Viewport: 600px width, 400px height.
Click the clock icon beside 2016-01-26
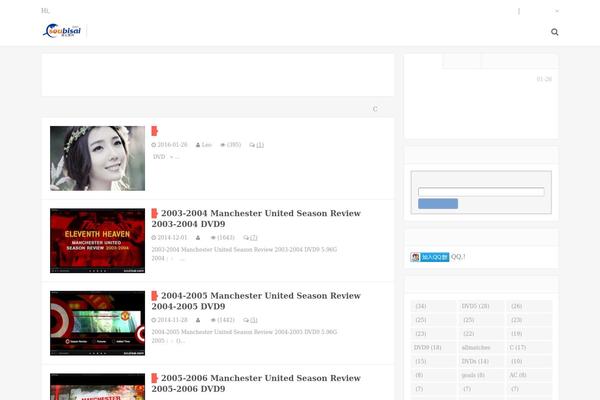(154, 145)
